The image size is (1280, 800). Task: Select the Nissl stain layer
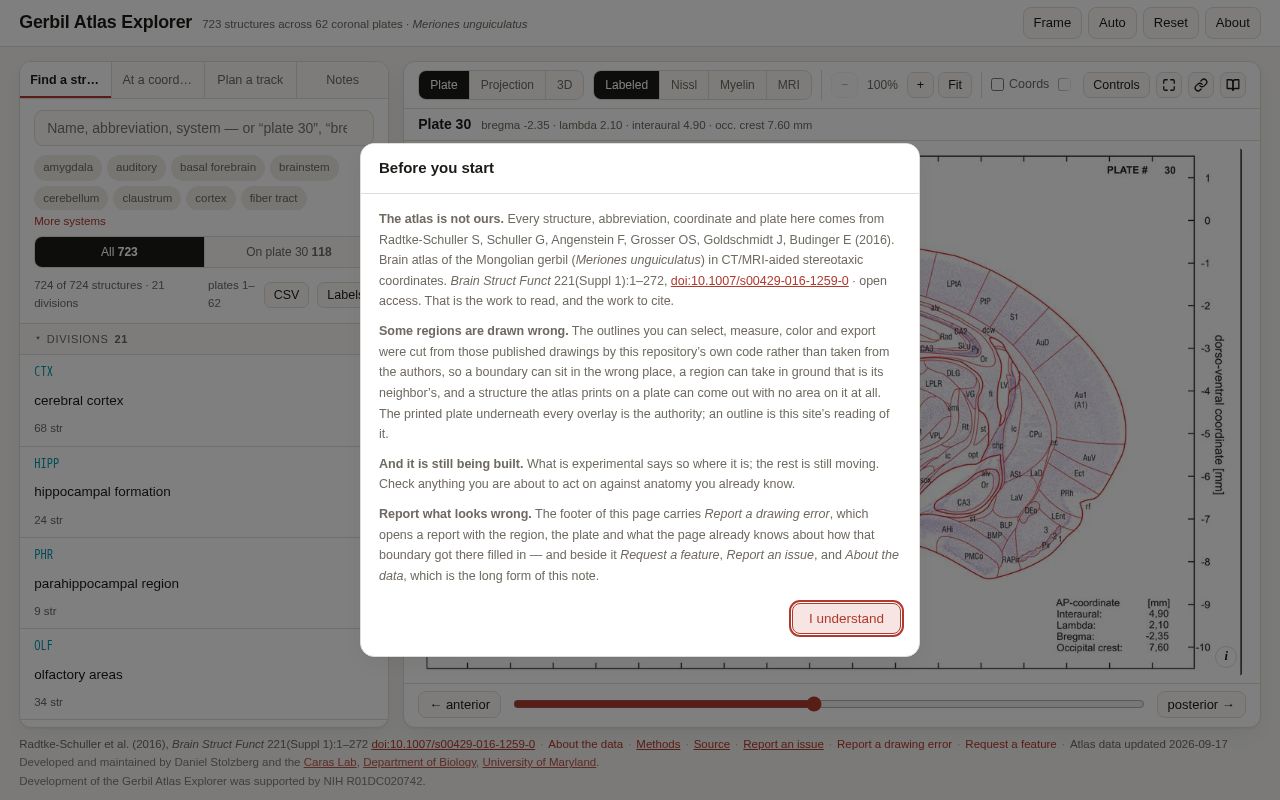point(684,85)
